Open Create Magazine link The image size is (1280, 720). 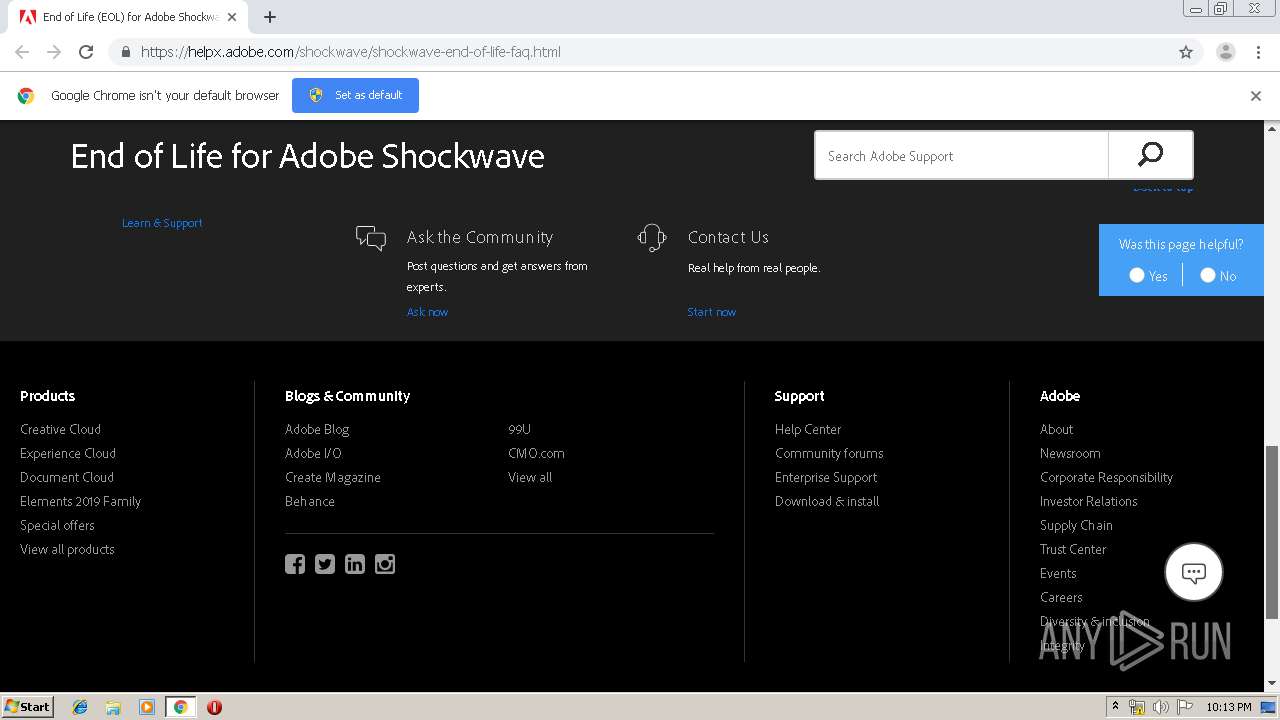[333, 477]
